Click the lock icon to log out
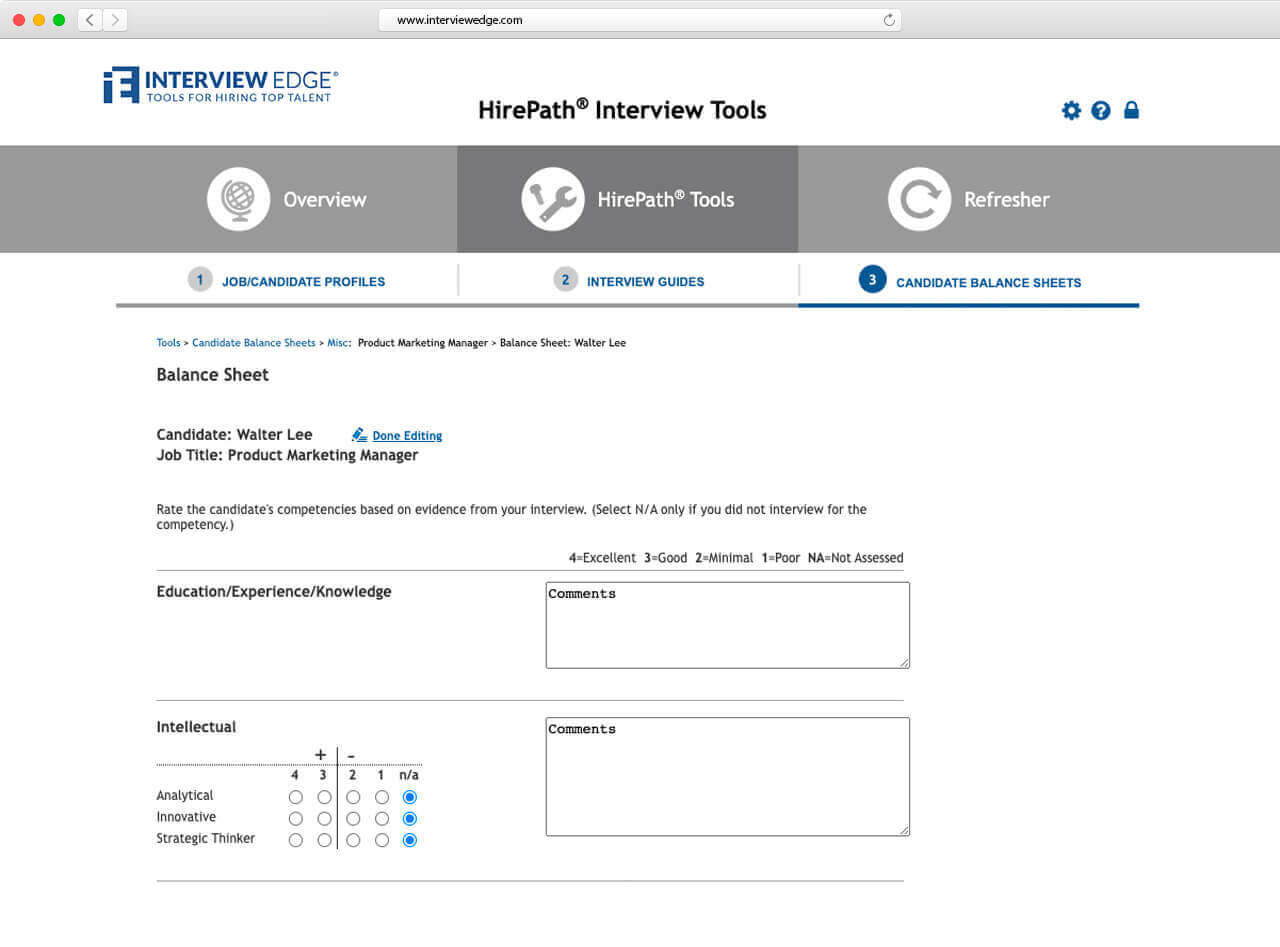The image size is (1280, 947). point(1131,110)
